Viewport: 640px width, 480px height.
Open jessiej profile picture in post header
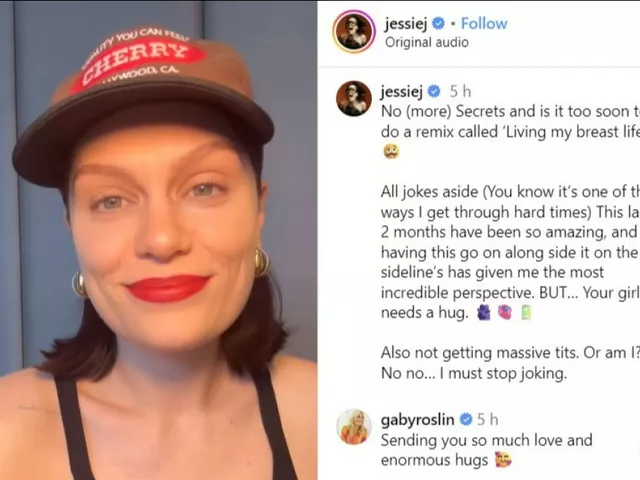[354, 32]
